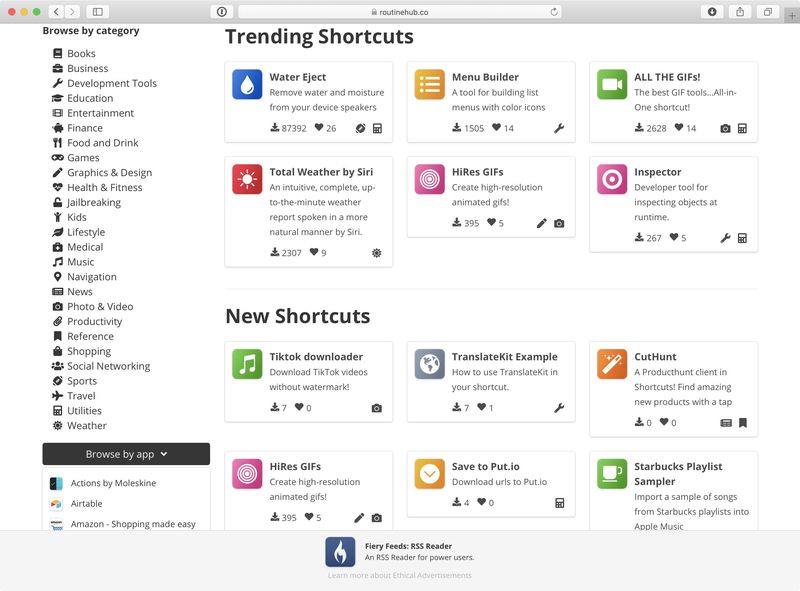
Task: Toggle the Safari sidebar button
Action: [97, 12]
